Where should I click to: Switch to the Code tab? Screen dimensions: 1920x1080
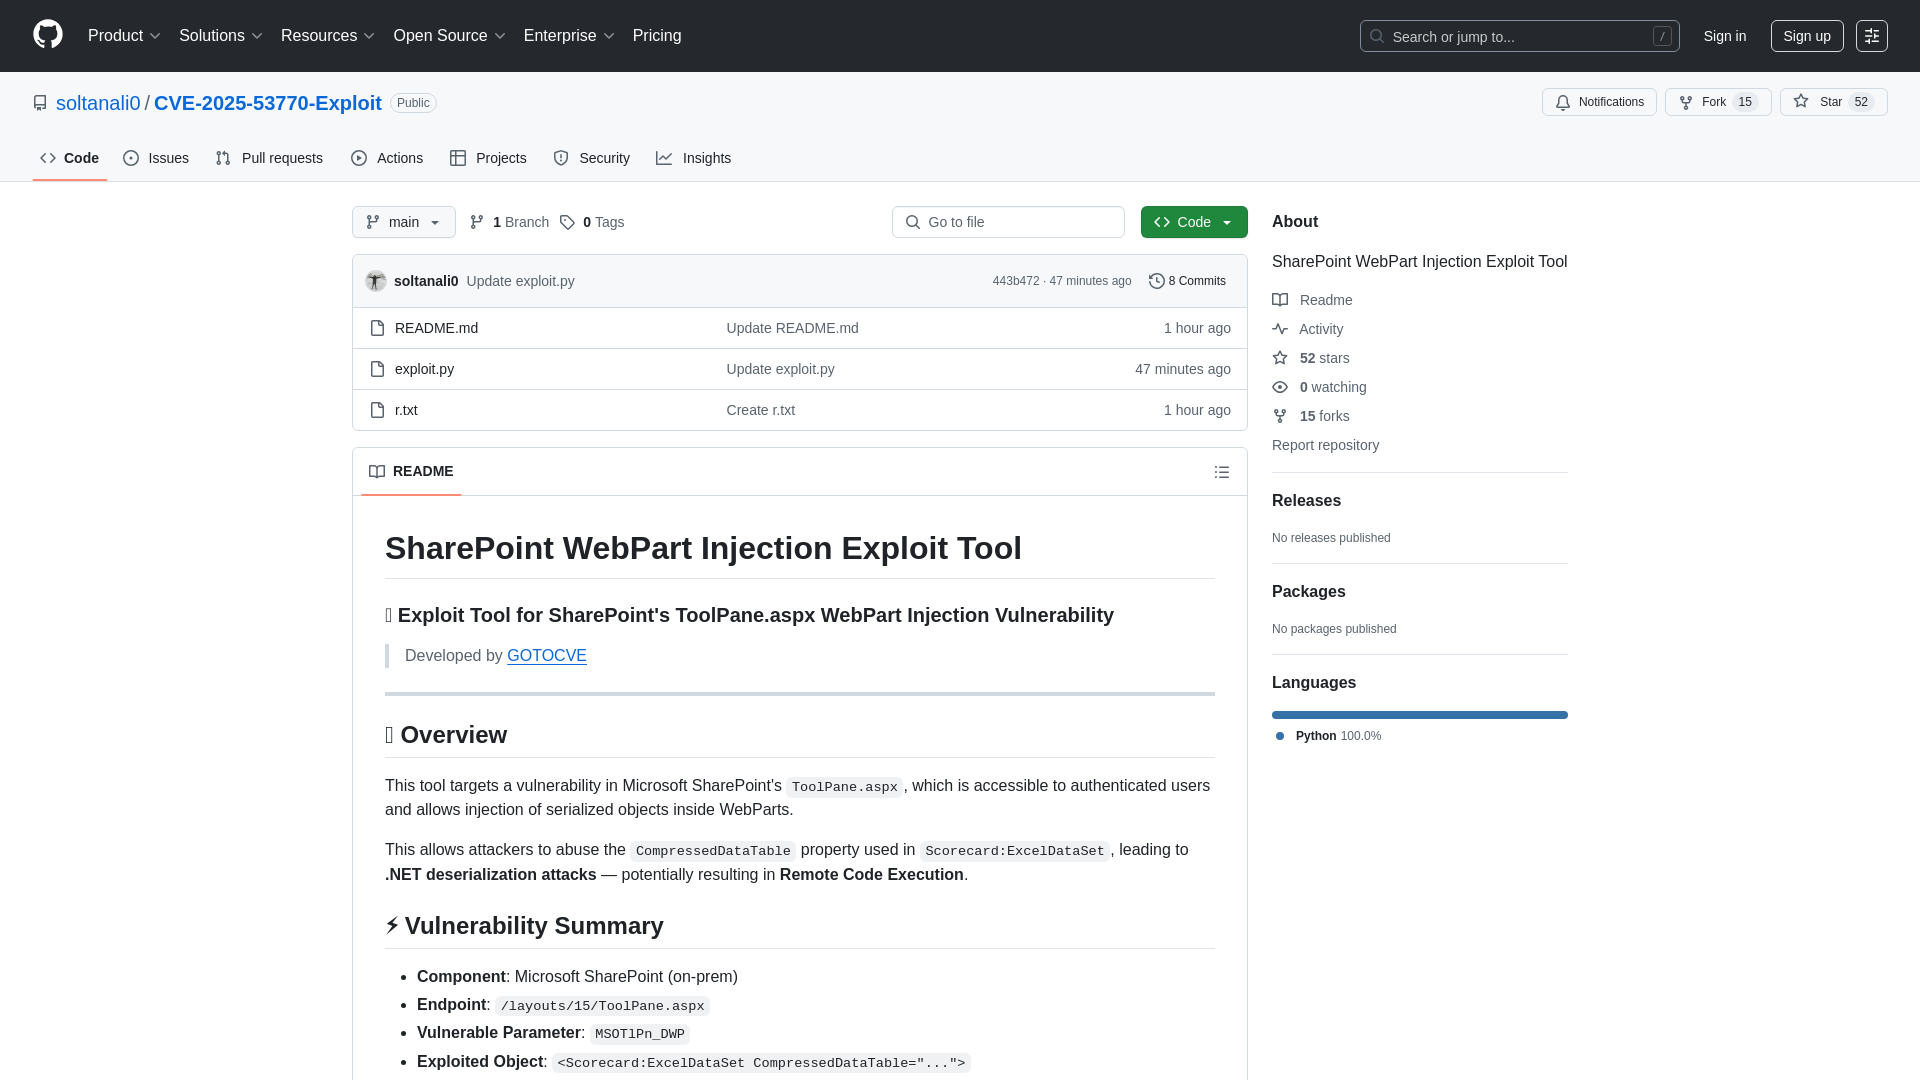70,158
